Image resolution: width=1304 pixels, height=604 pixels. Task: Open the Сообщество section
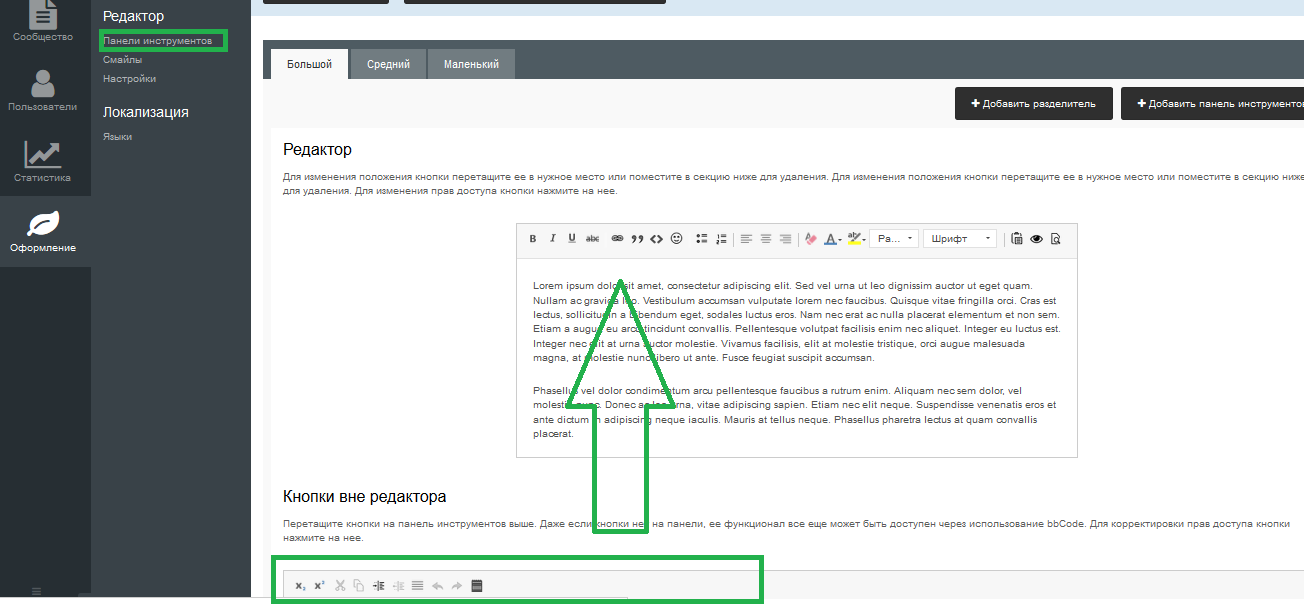pyautogui.click(x=43, y=22)
